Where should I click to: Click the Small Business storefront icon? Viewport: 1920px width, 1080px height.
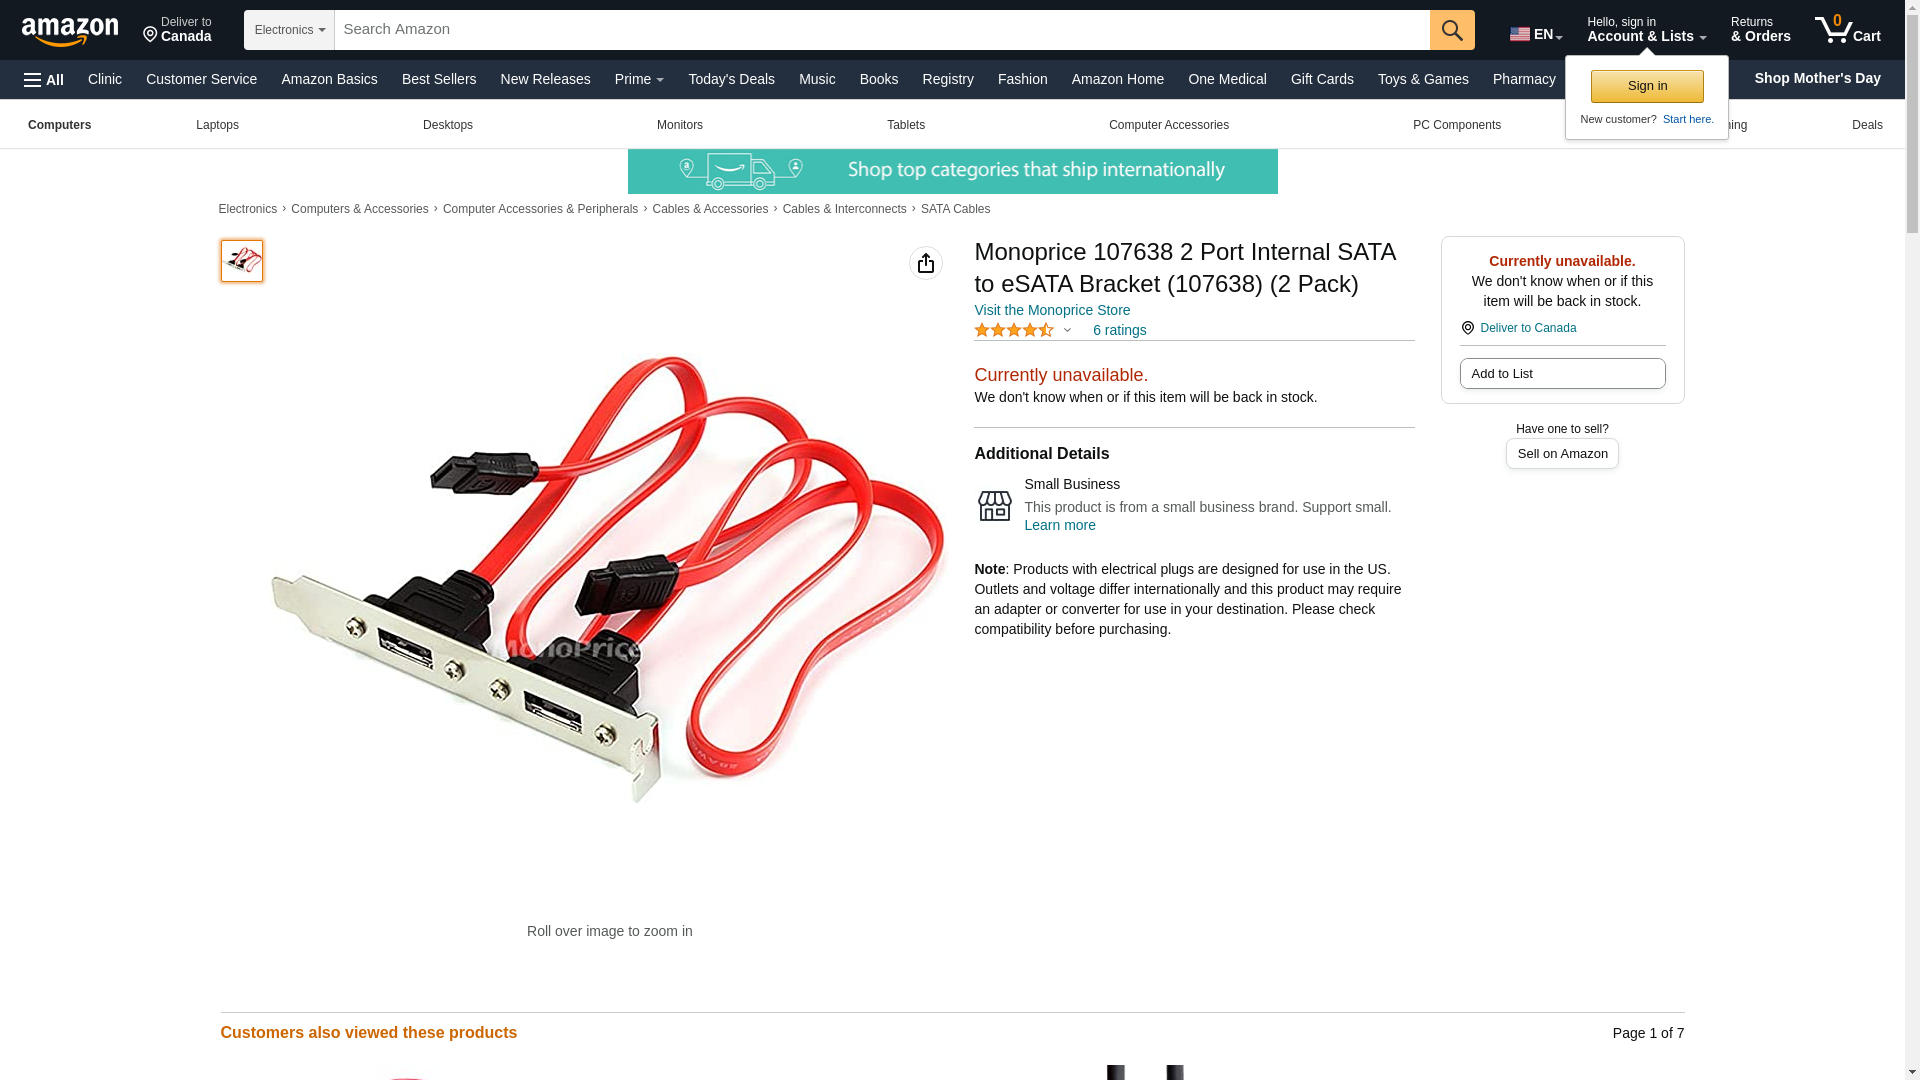pyautogui.click(x=994, y=505)
